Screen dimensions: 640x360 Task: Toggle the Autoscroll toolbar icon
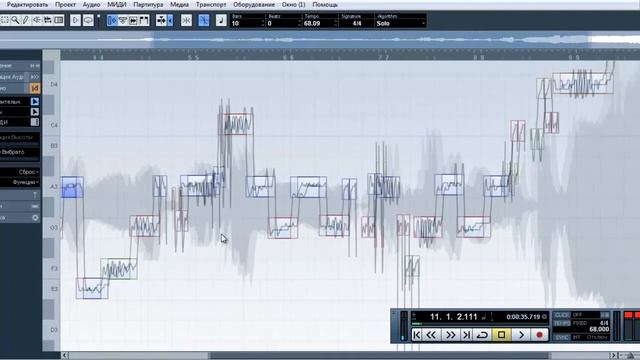[144, 20]
